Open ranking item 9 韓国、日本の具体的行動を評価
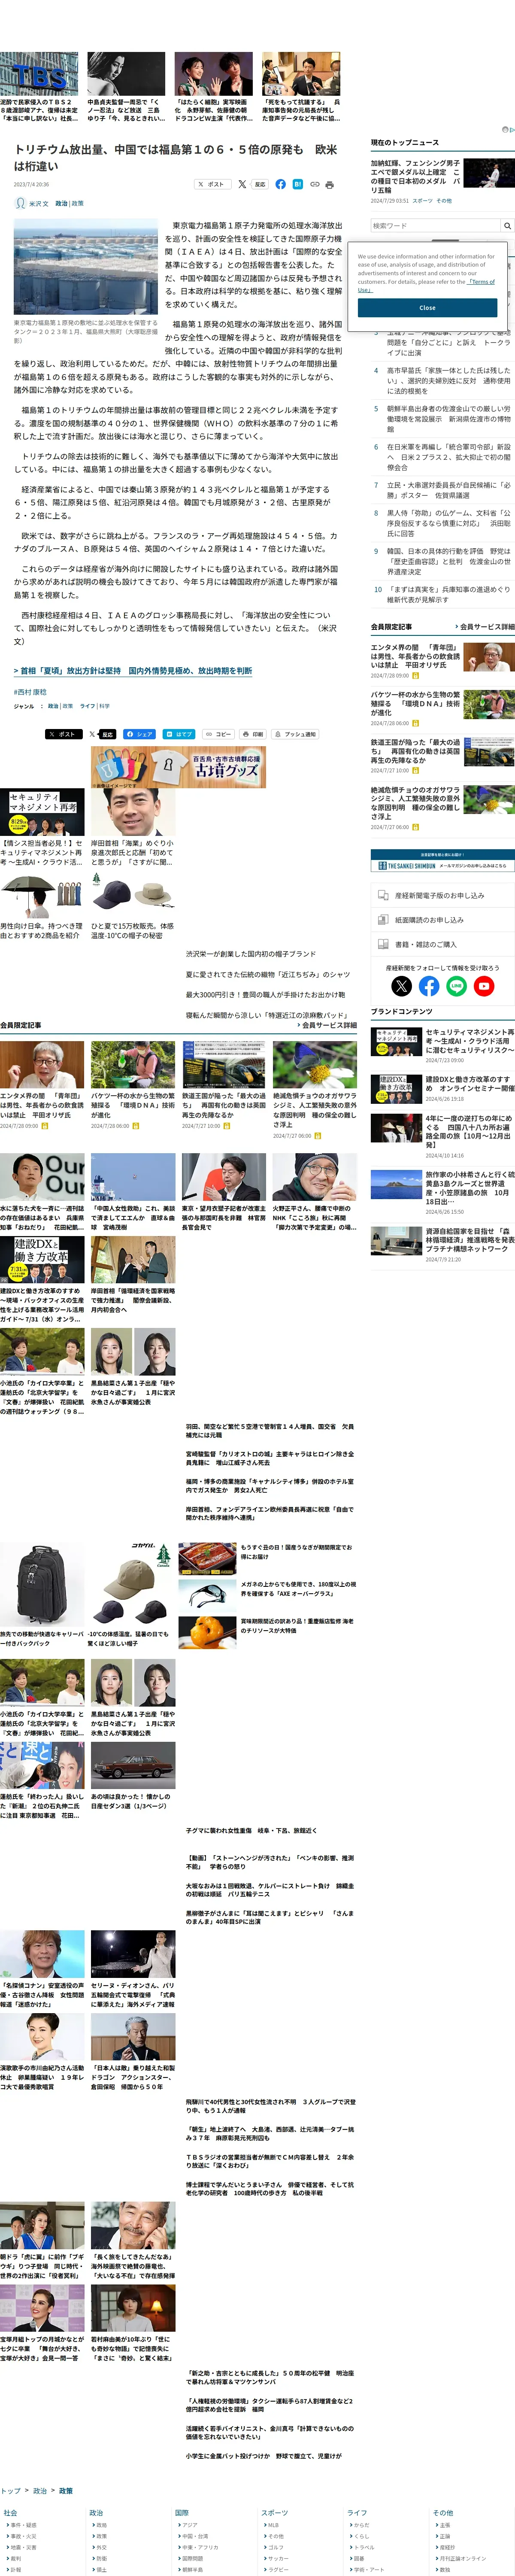Viewport: 515px width, 2576px height. pyautogui.click(x=449, y=561)
